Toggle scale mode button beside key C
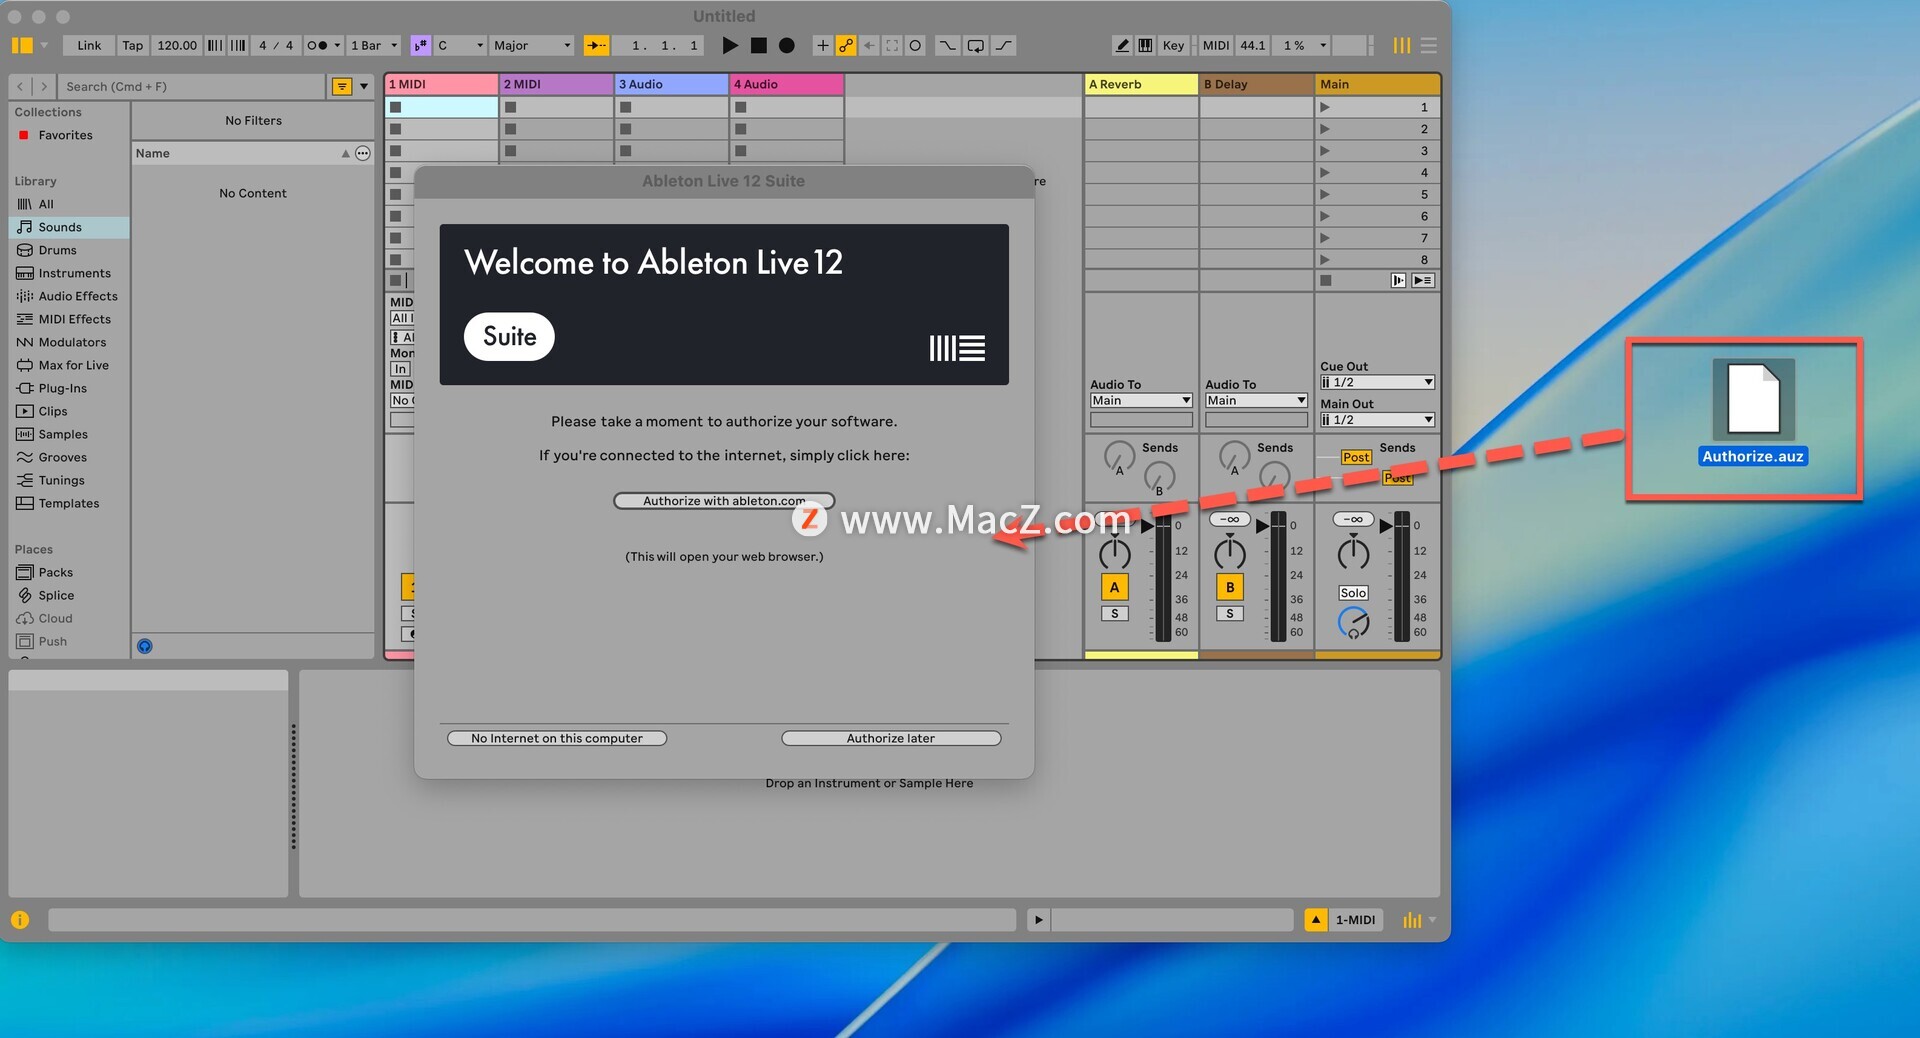The width and height of the screenshot is (1920, 1038). pyautogui.click(x=421, y=45)
